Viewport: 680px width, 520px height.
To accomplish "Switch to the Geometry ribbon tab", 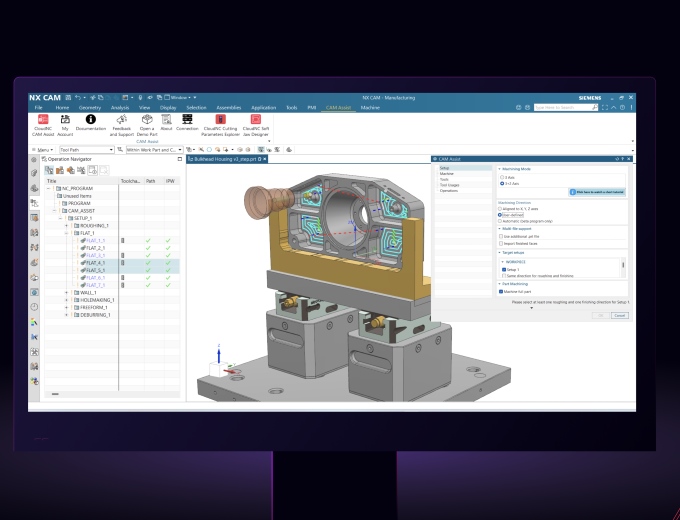I will (x=90, y=108).
